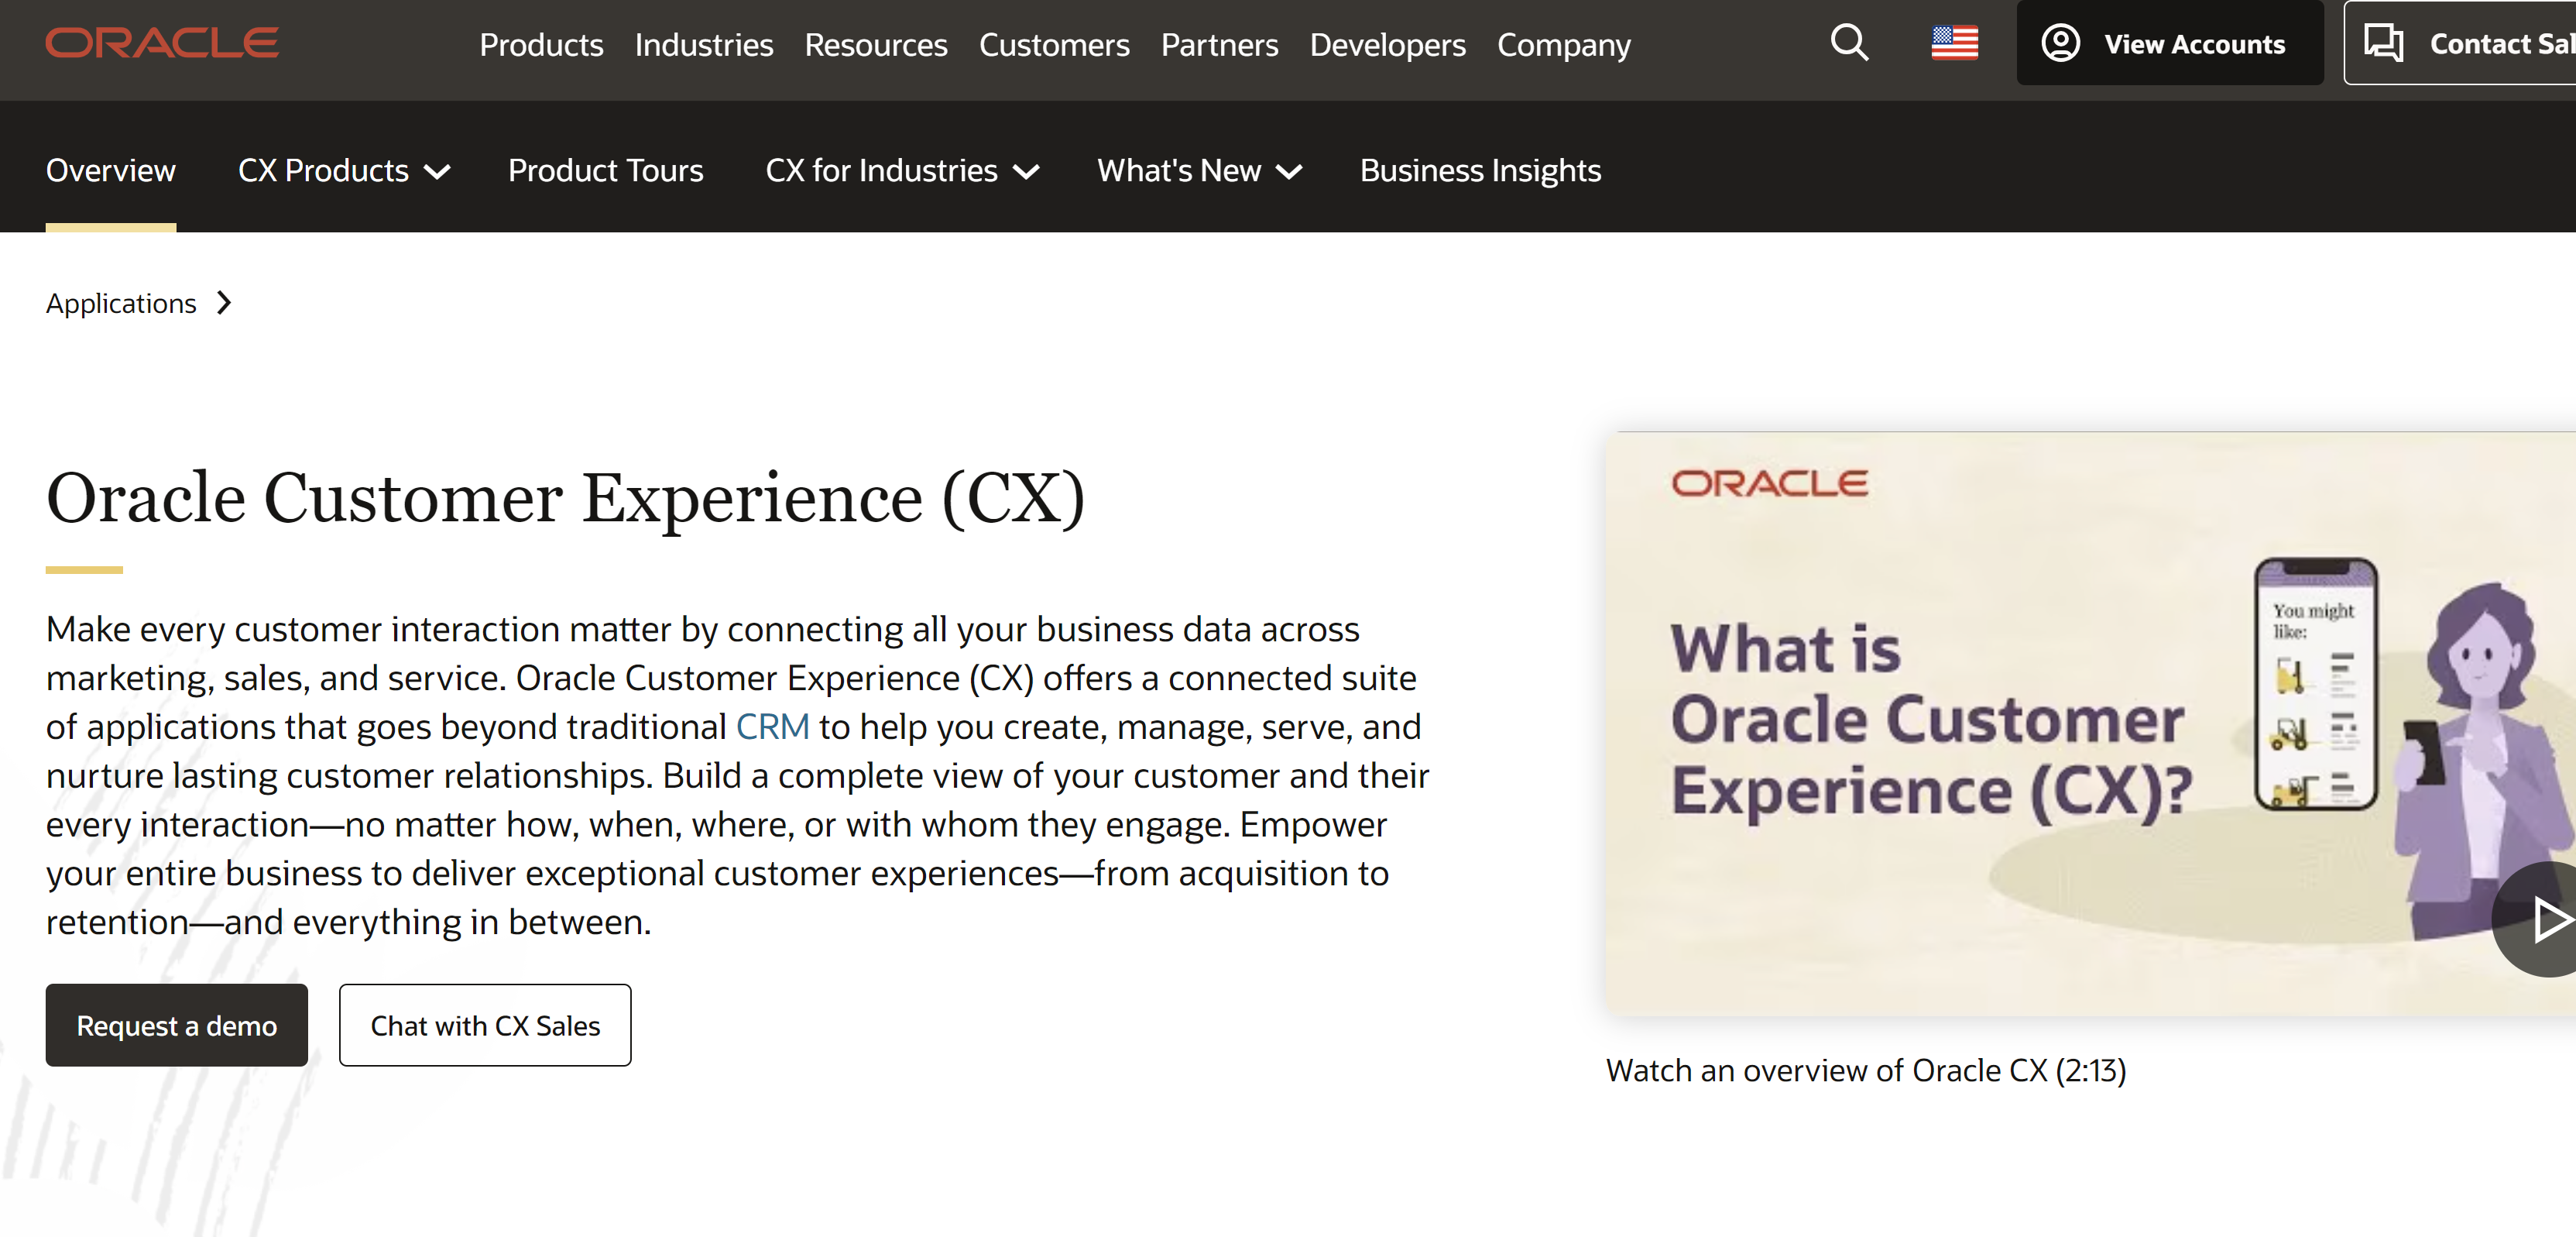Open the Products menu
This screenshot has width=2576, height=1237.
pyautogui.click(x=541, y=45)
